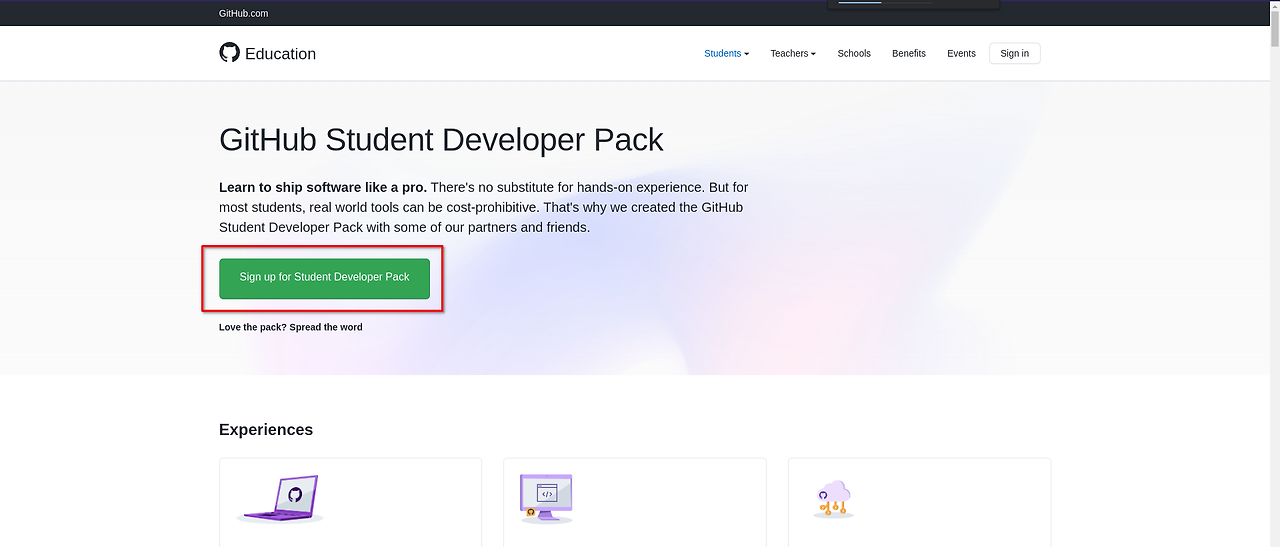
Task: Open the Benefits navigation item
Action: pyautogui.click(x=909, y=53)
